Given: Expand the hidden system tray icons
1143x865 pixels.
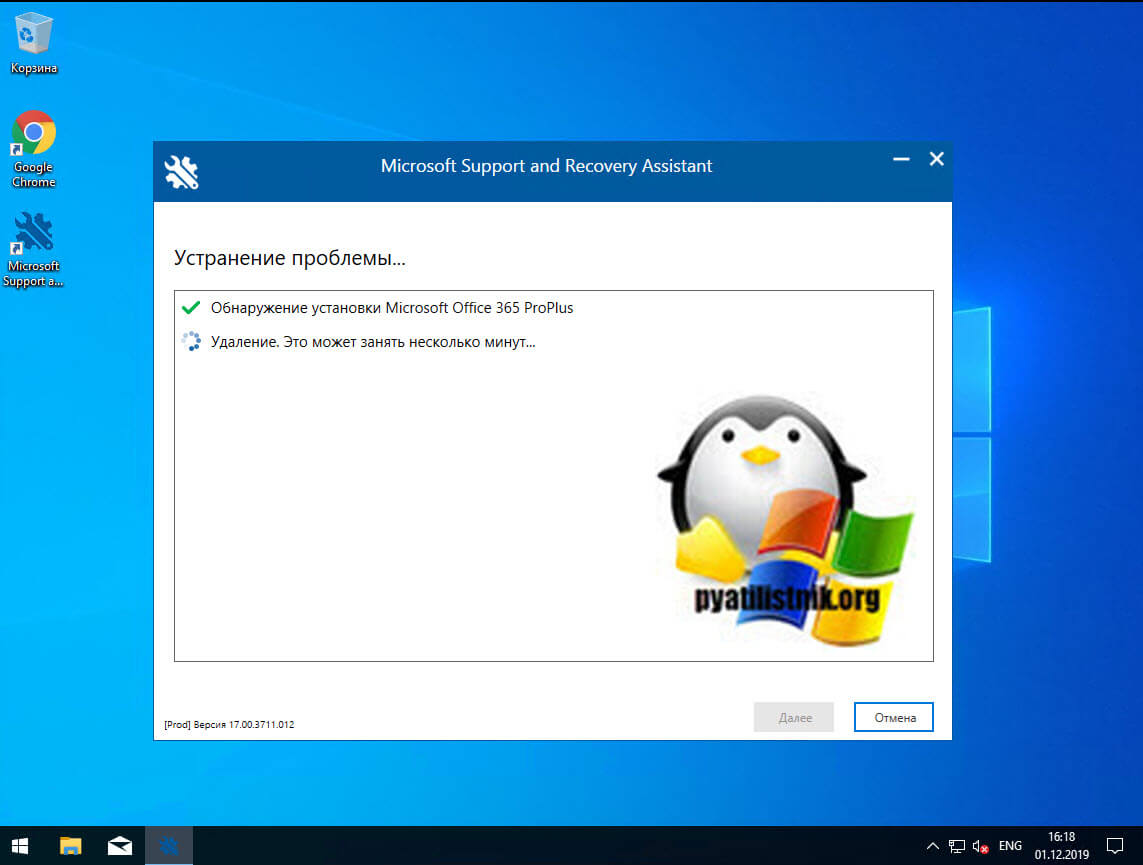Looking at the screenshot, I should pos(933,846).
